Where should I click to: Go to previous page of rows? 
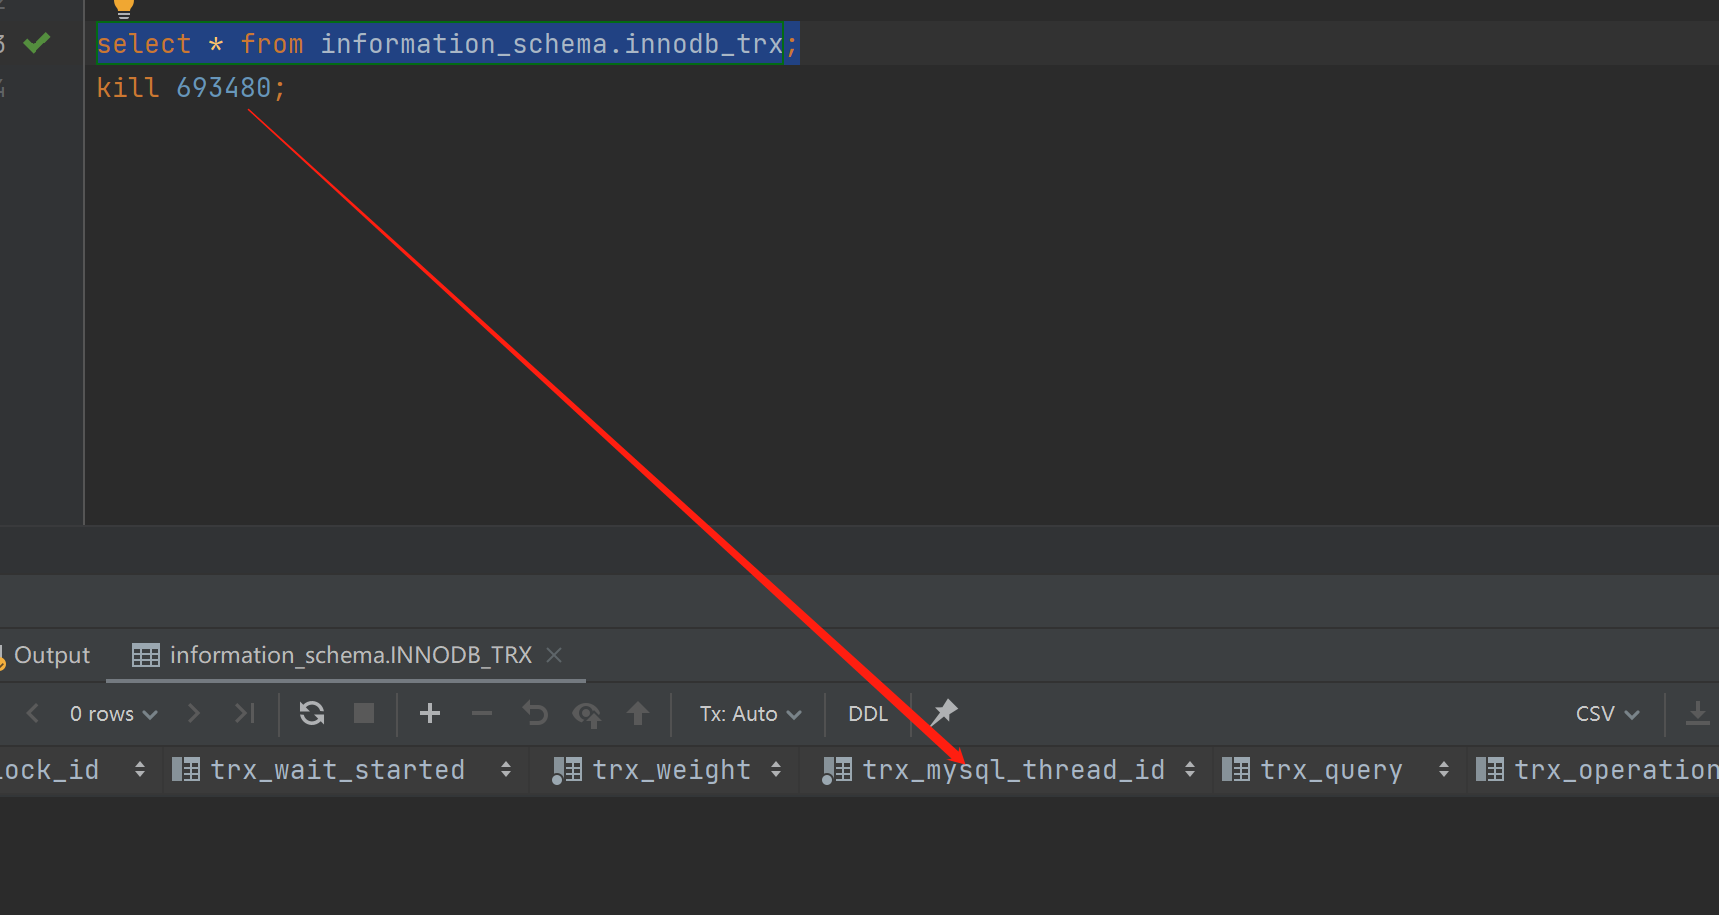click(33, 713)
